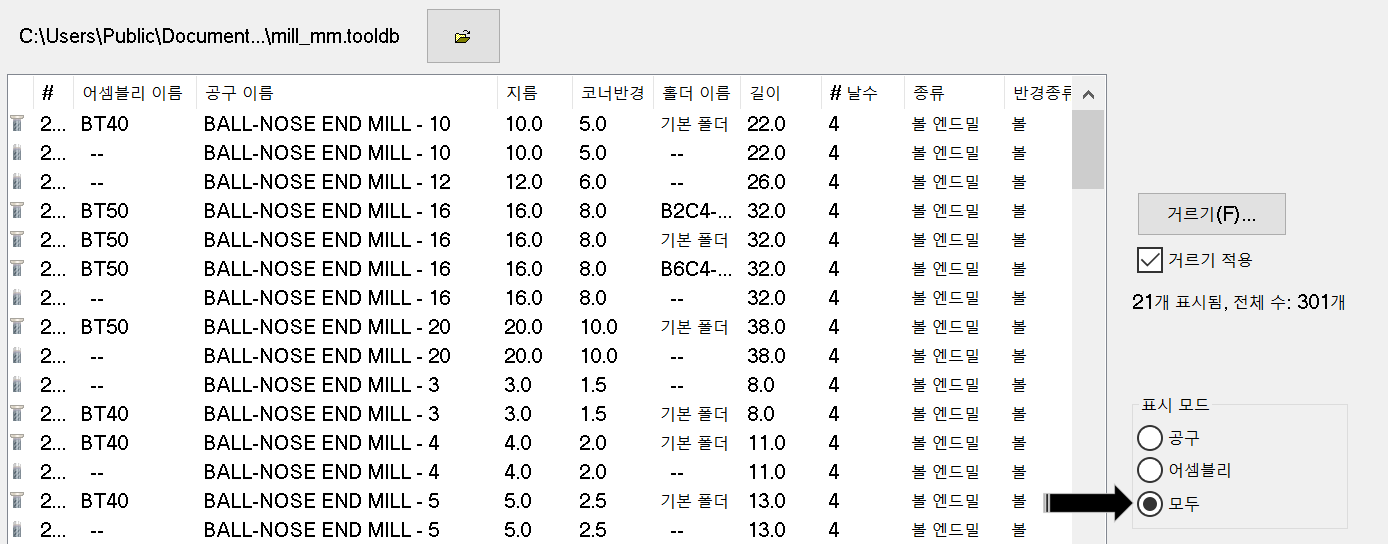Select the 어셈블리 display mode radio
This screenshot has width=1388, height=544.
click(1150, 470)
